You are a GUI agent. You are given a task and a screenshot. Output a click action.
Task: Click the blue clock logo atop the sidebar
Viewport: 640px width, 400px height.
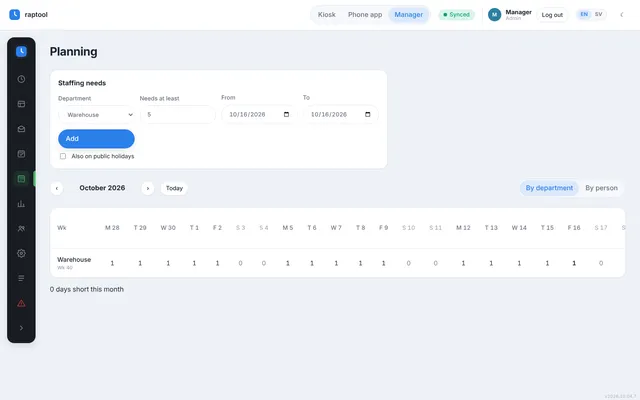21,51
